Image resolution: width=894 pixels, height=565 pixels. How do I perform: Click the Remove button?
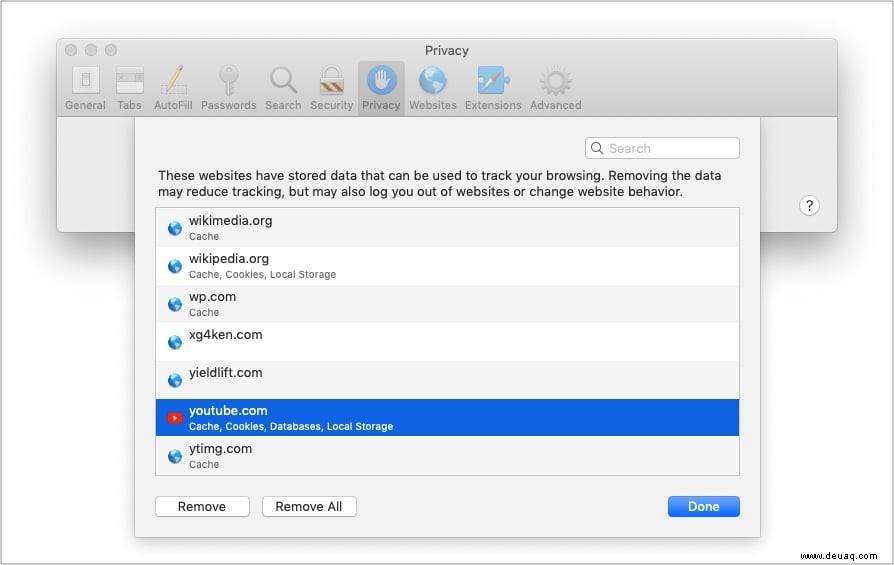click(202, 506)
